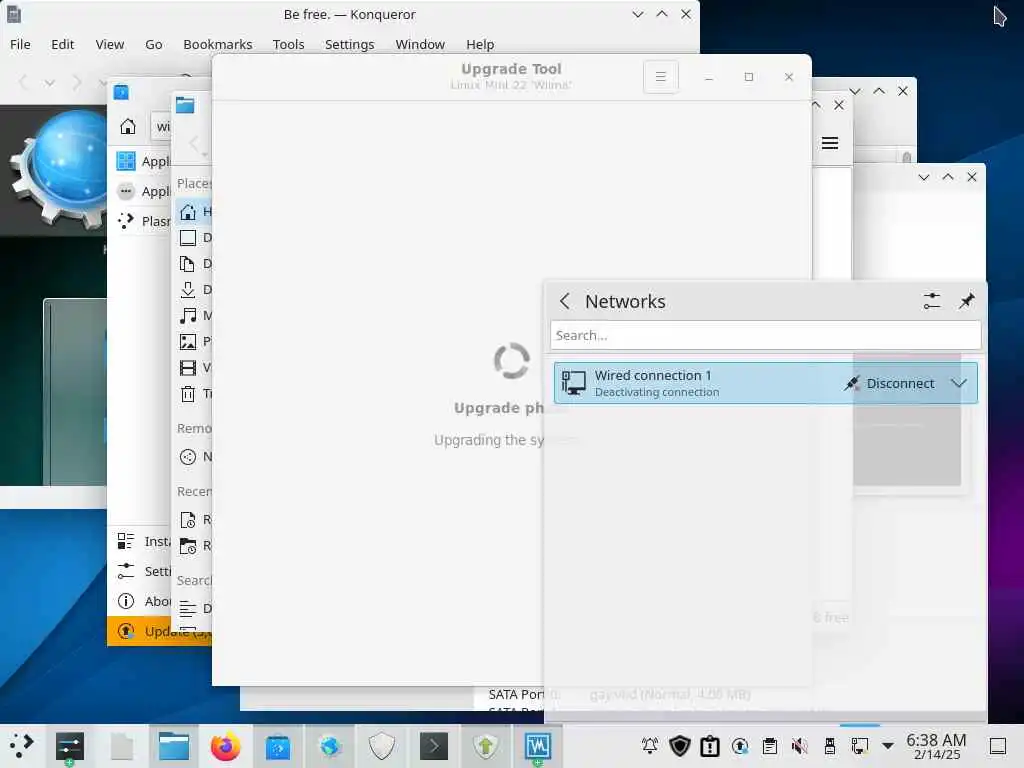
Task: Open Settings in the Discover sidebar
Action: 144,571
